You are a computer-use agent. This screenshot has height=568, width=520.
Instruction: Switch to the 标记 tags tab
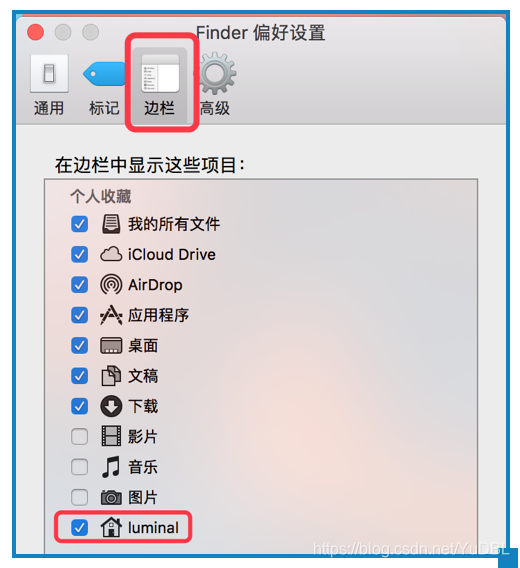104,85
